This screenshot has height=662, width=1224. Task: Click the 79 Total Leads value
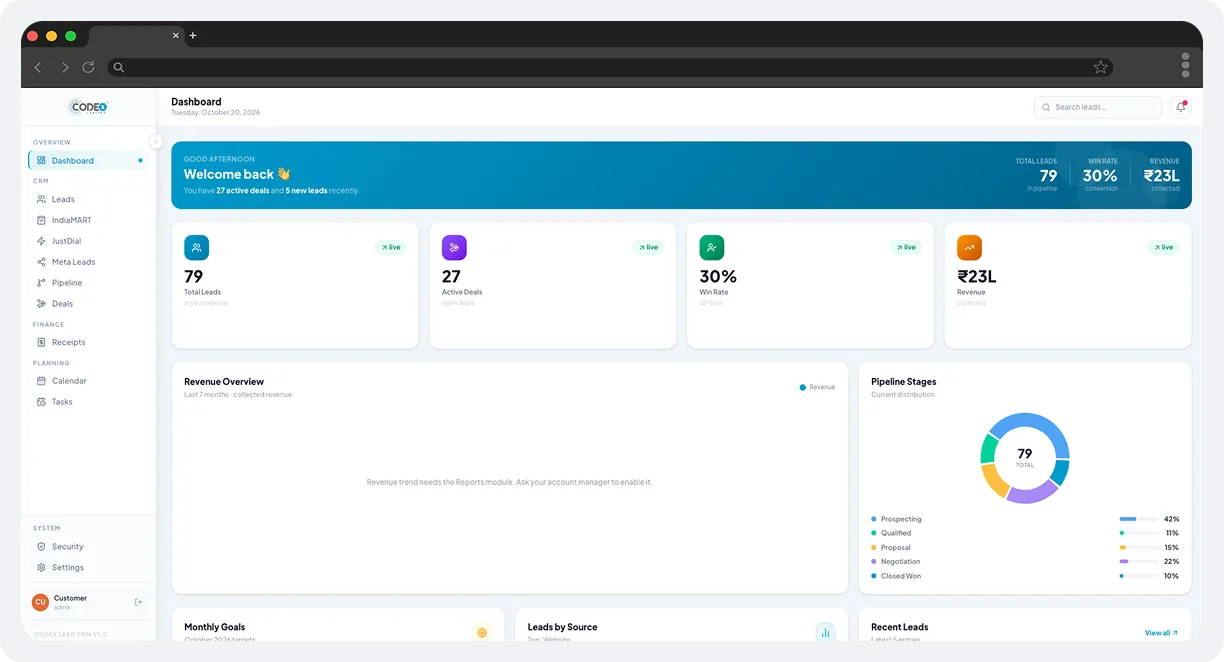point(193,277)
